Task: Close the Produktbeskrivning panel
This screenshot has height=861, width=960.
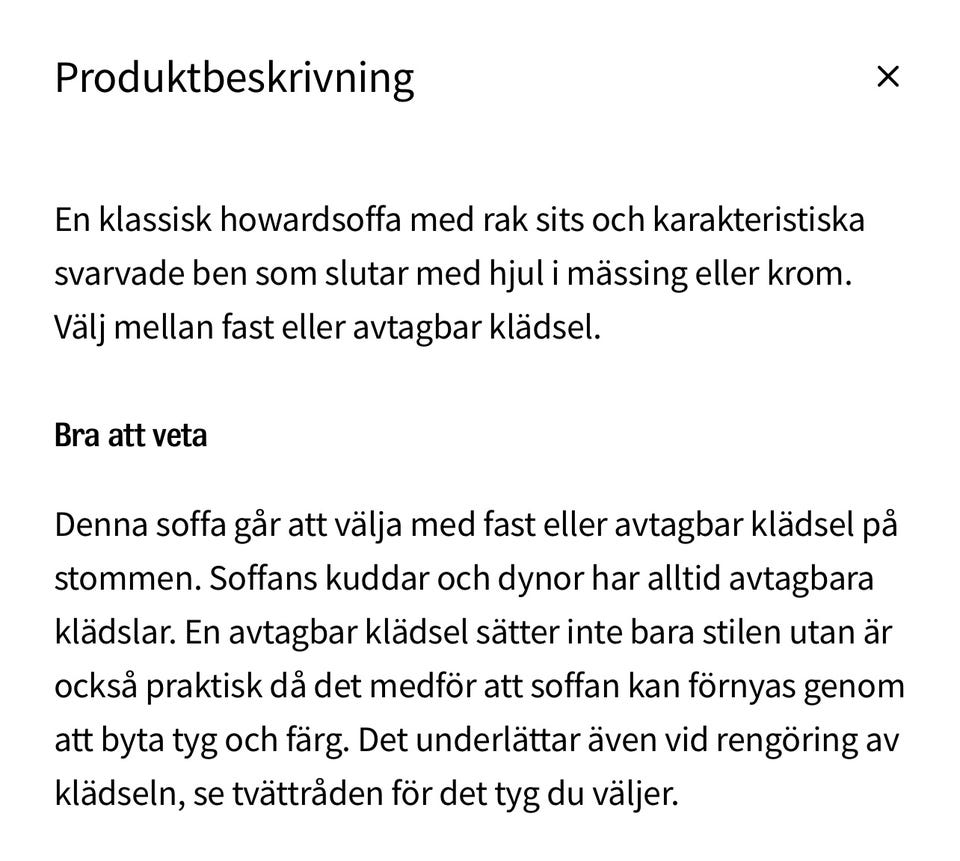Action: (887, 76)
